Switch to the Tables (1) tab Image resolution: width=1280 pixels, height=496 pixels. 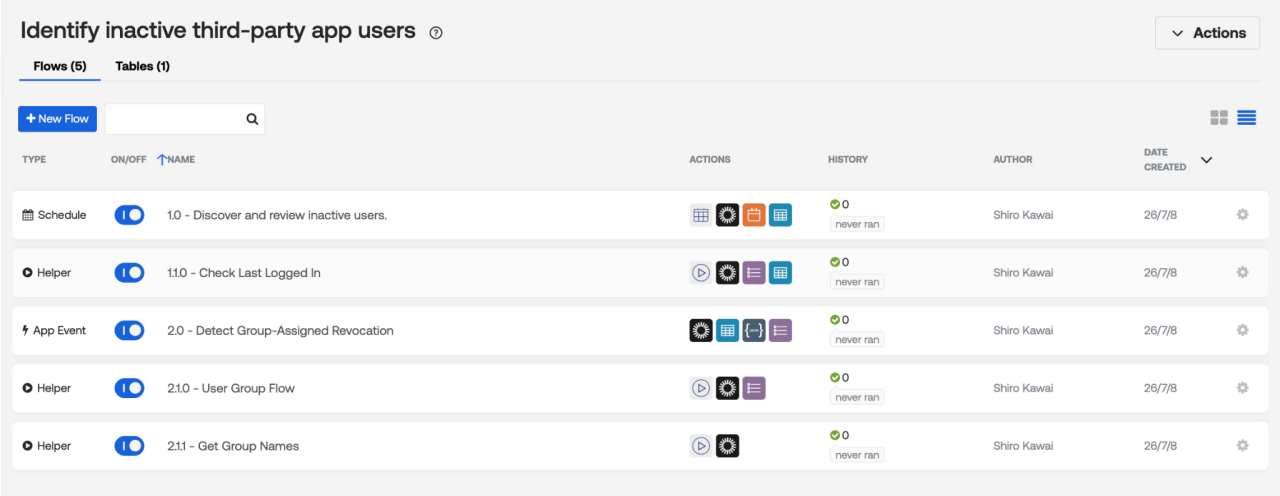click(142, 66)
